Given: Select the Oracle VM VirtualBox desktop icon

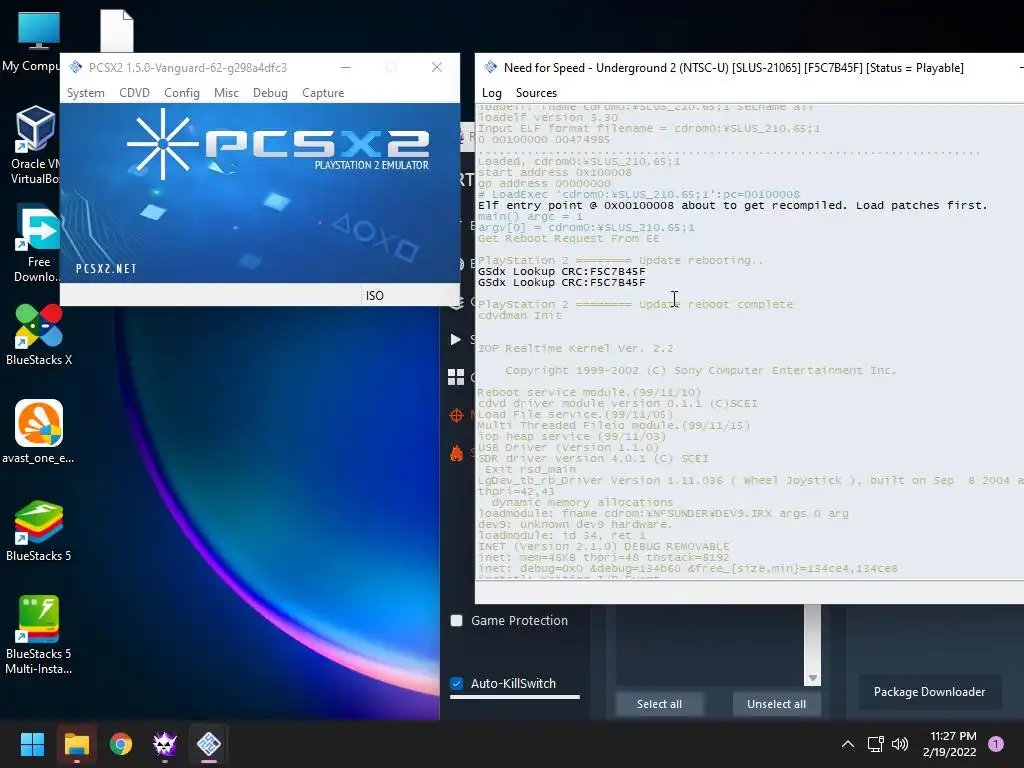Looking at the screenshot, I should tap(36, 145).
